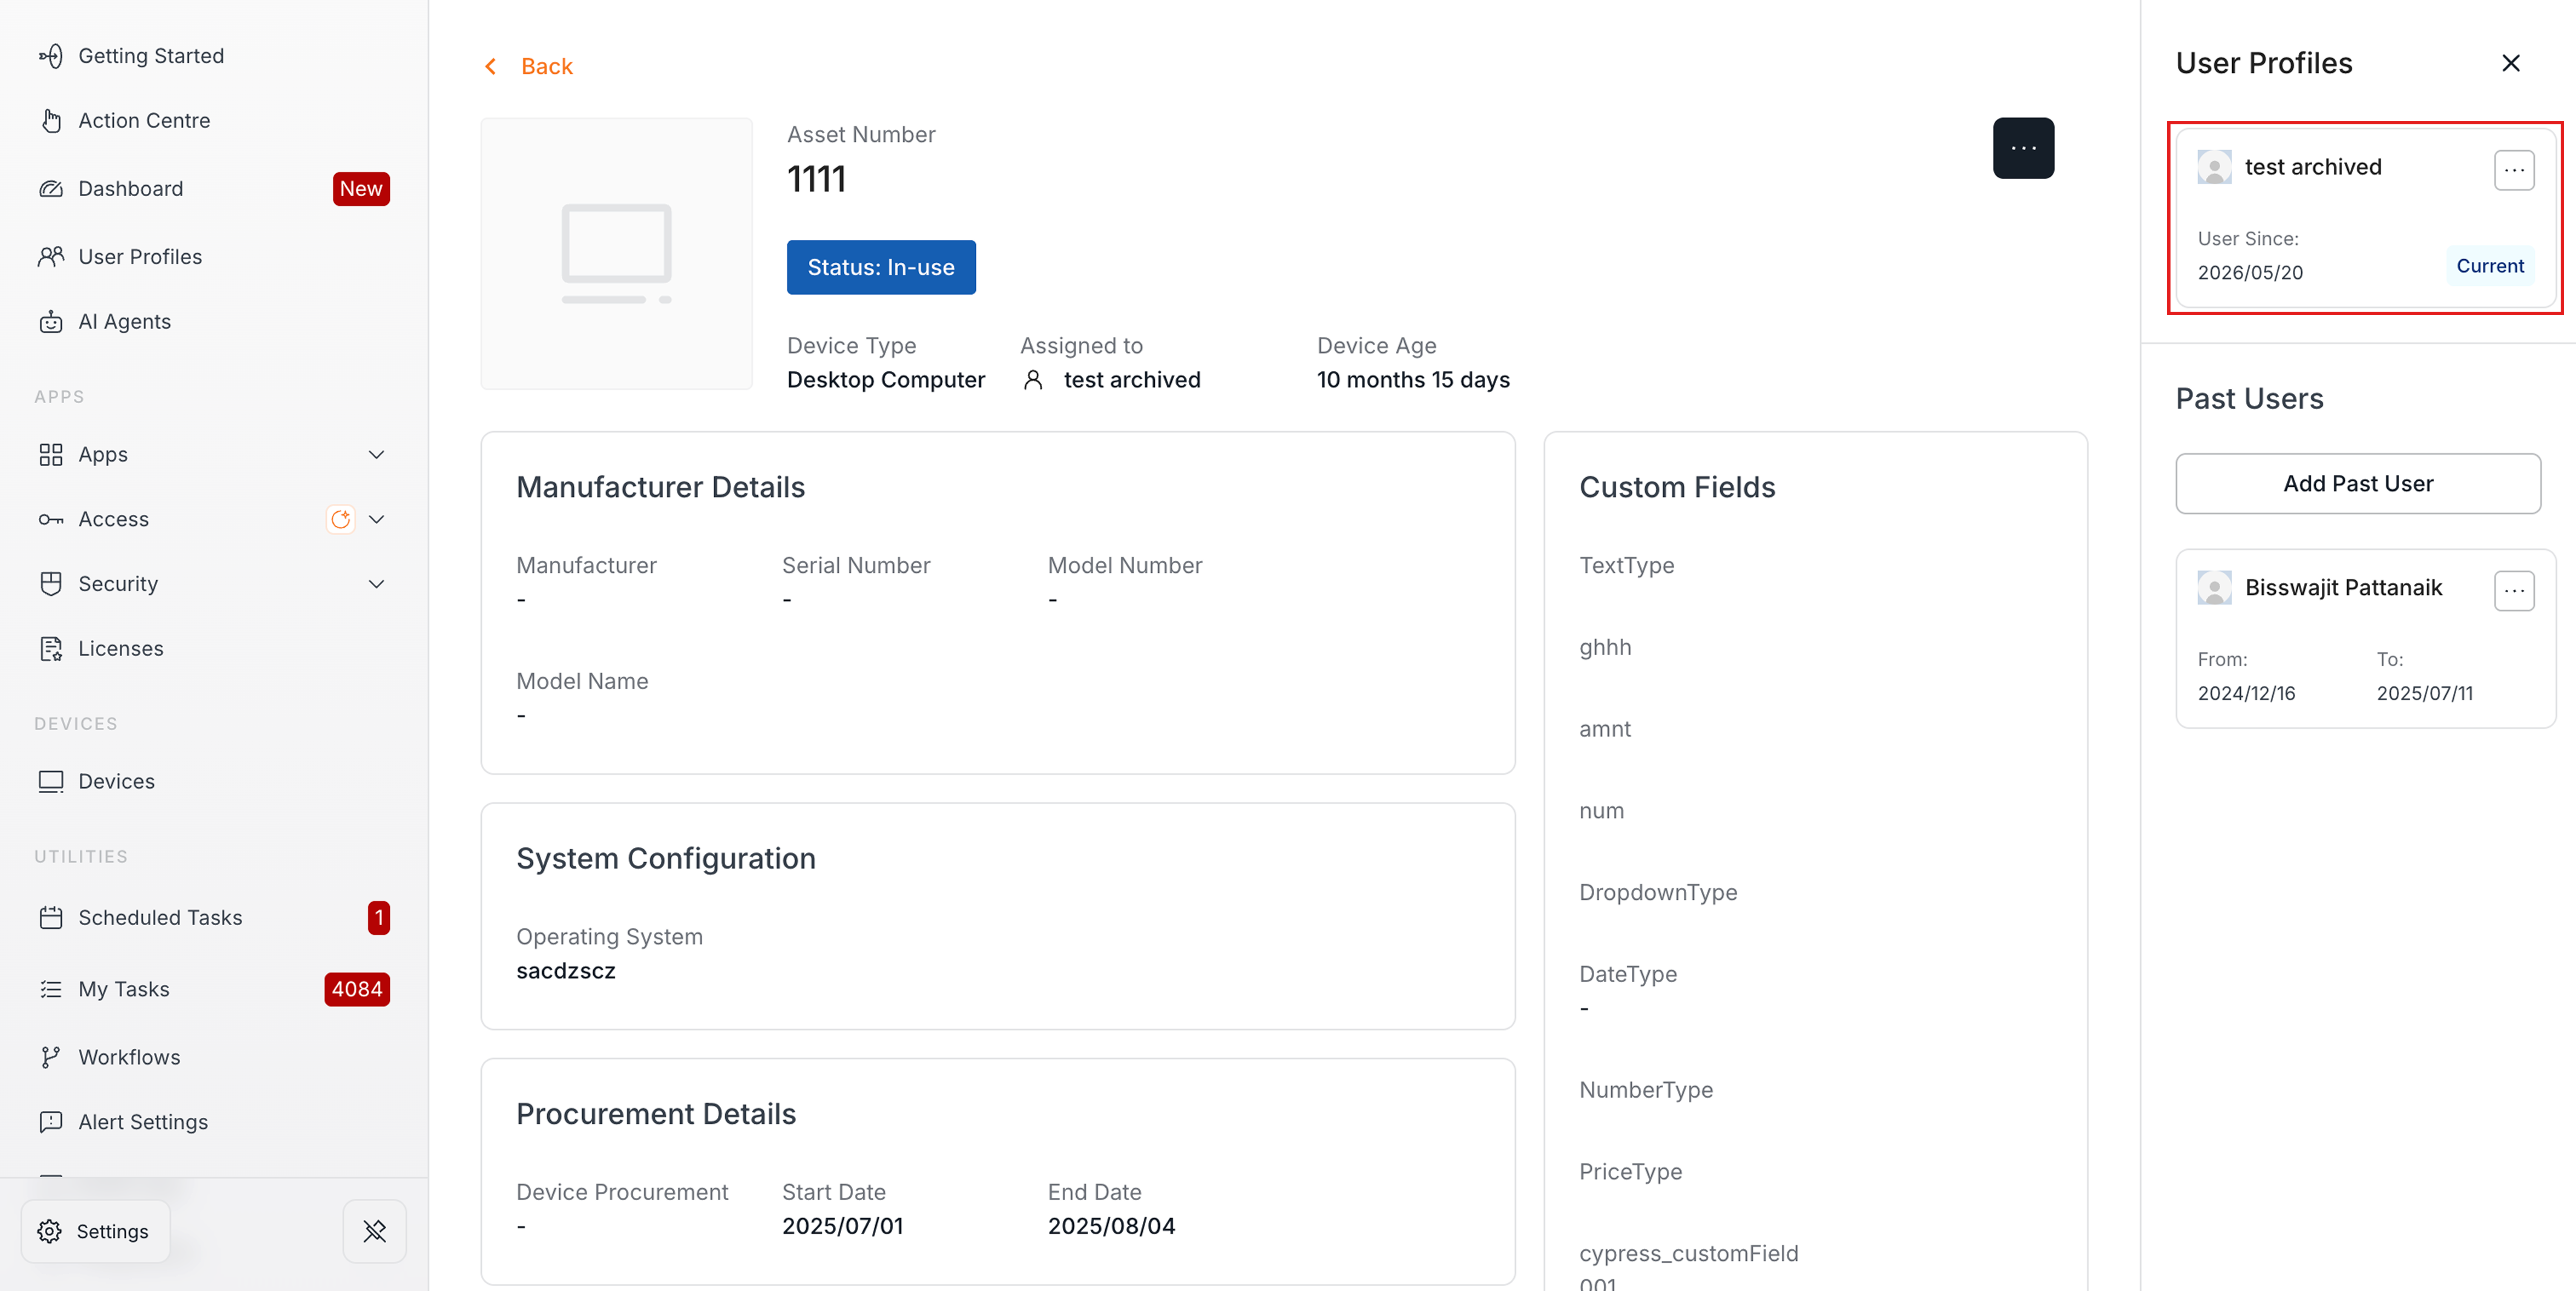
Task: Click the Security shield icon
Action: (x=51, y=584)
